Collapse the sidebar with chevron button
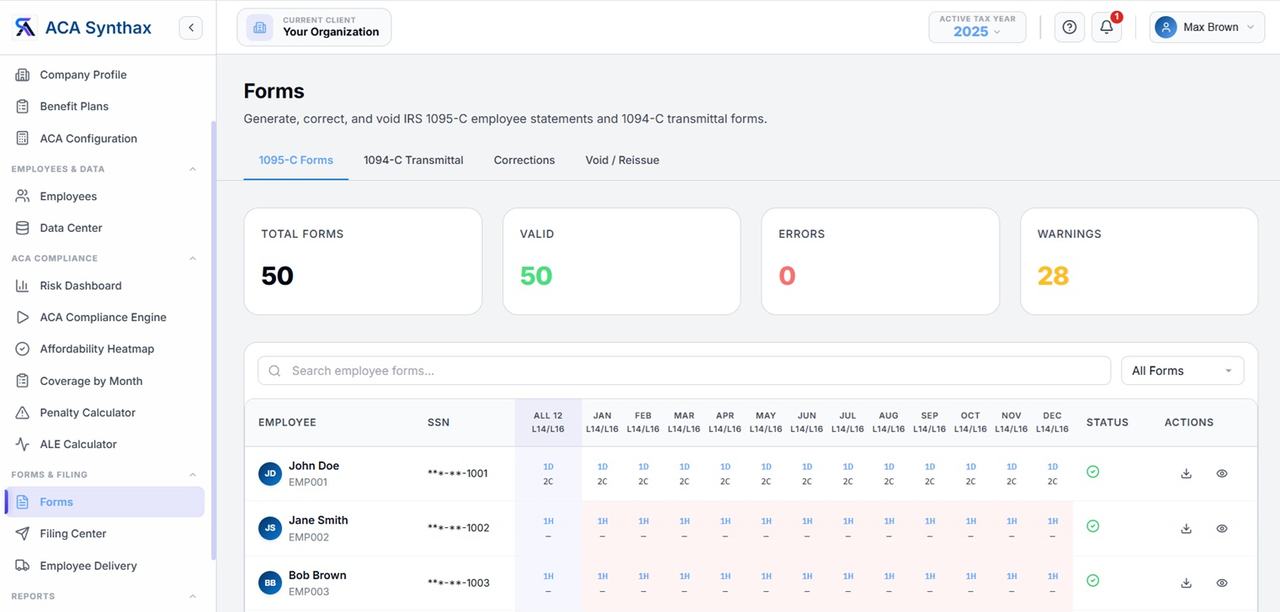The image size is (1280, 612). (x=191, y=28)
